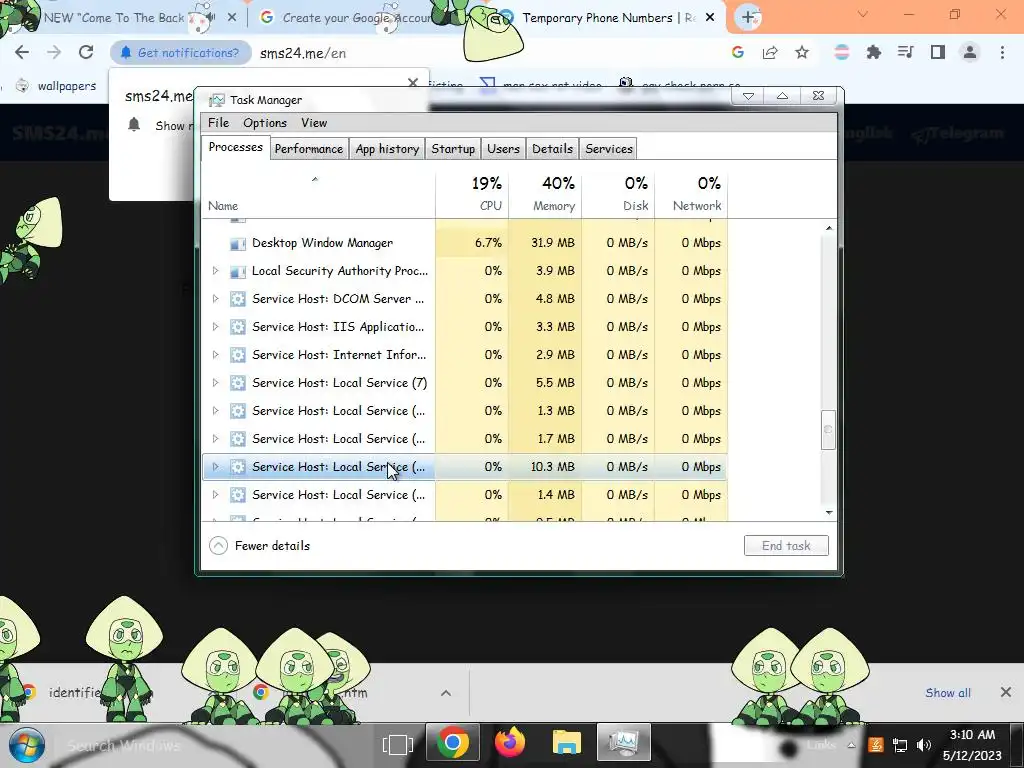The height and width of the screenshot is (768, 1024).
Task: Expand the highlighted 10.3 MB Local Service row
Action: click(x=216, y=467)
